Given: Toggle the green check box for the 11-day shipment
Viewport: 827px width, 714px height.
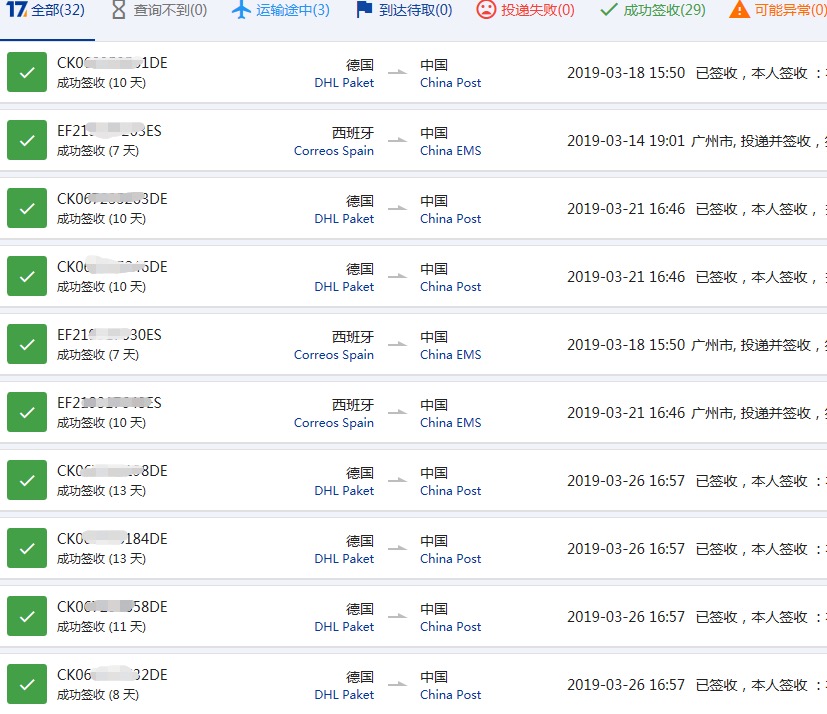Looking at the screenshot, I should pos(26,617).
